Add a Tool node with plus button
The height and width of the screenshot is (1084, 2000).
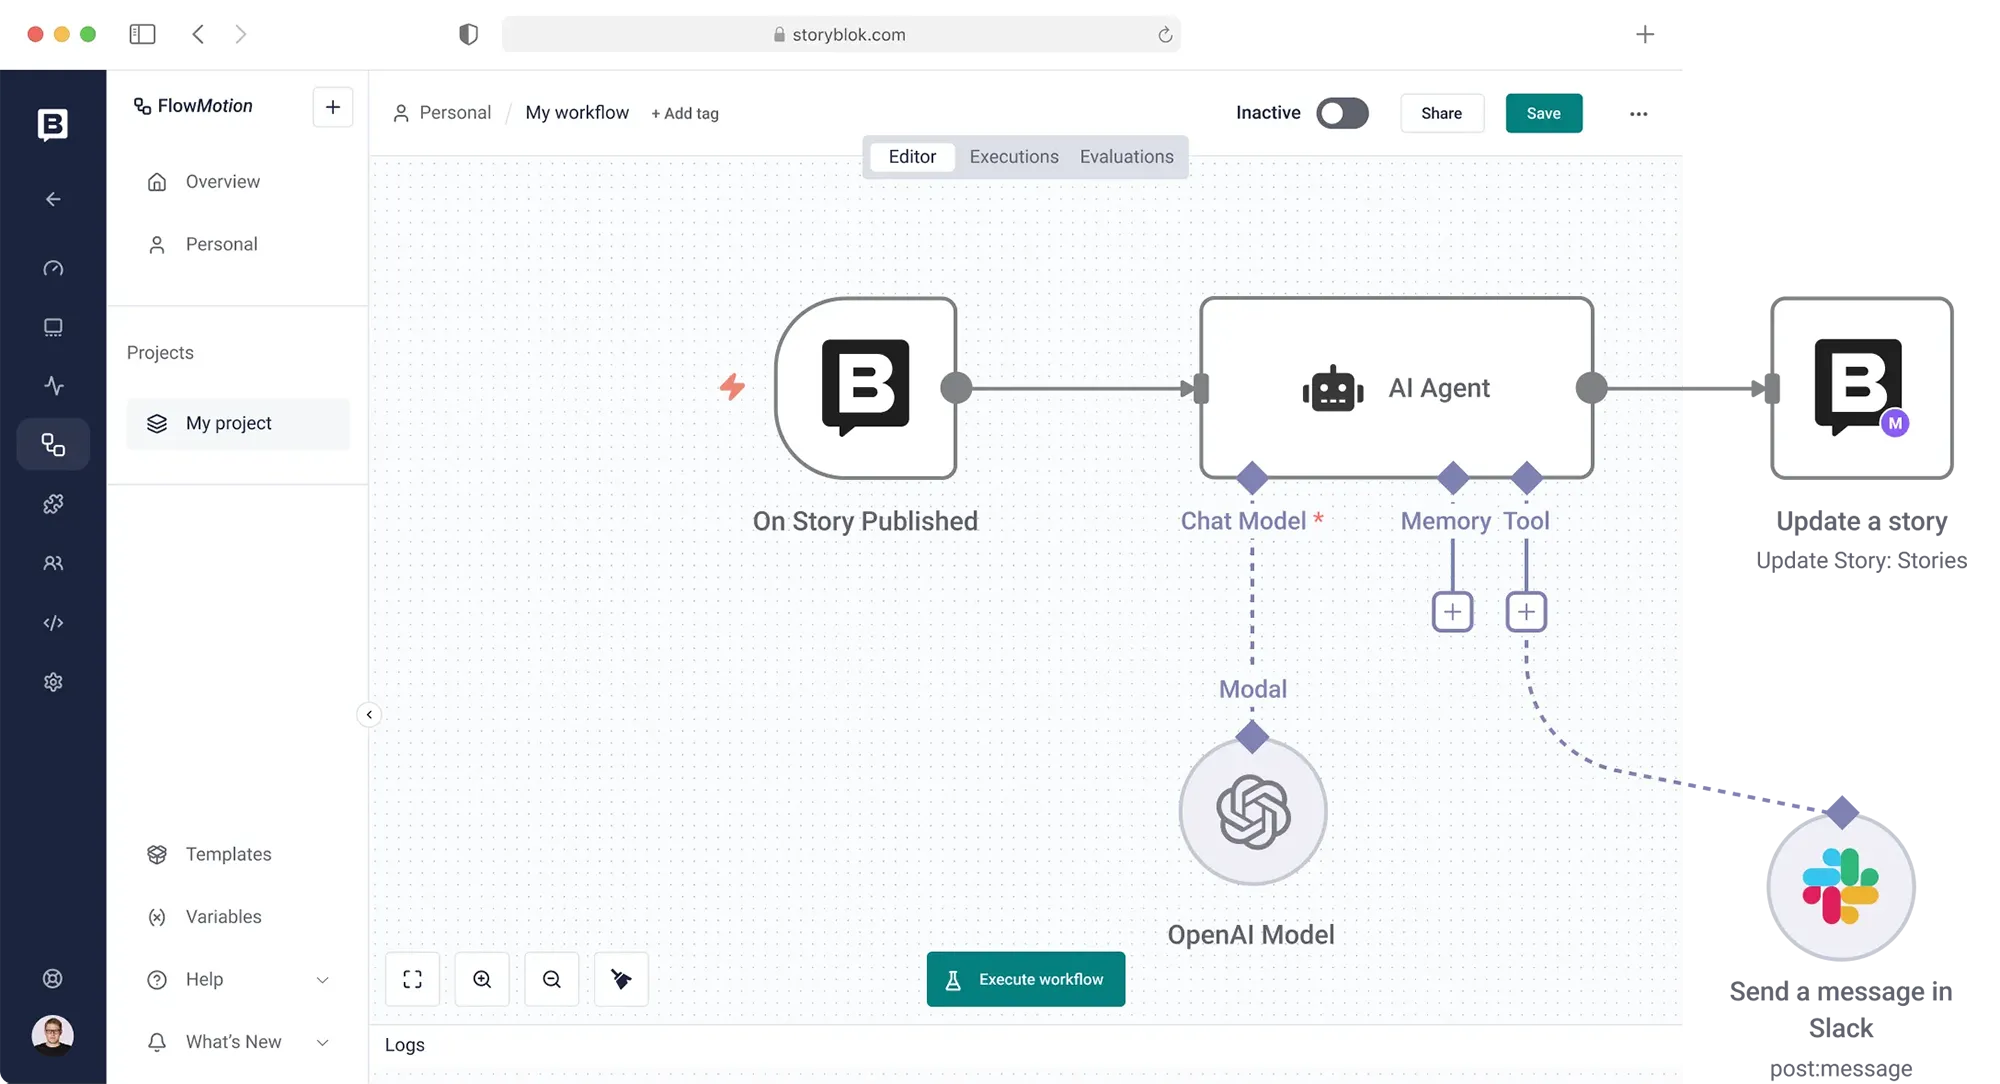coord(1526,612)
